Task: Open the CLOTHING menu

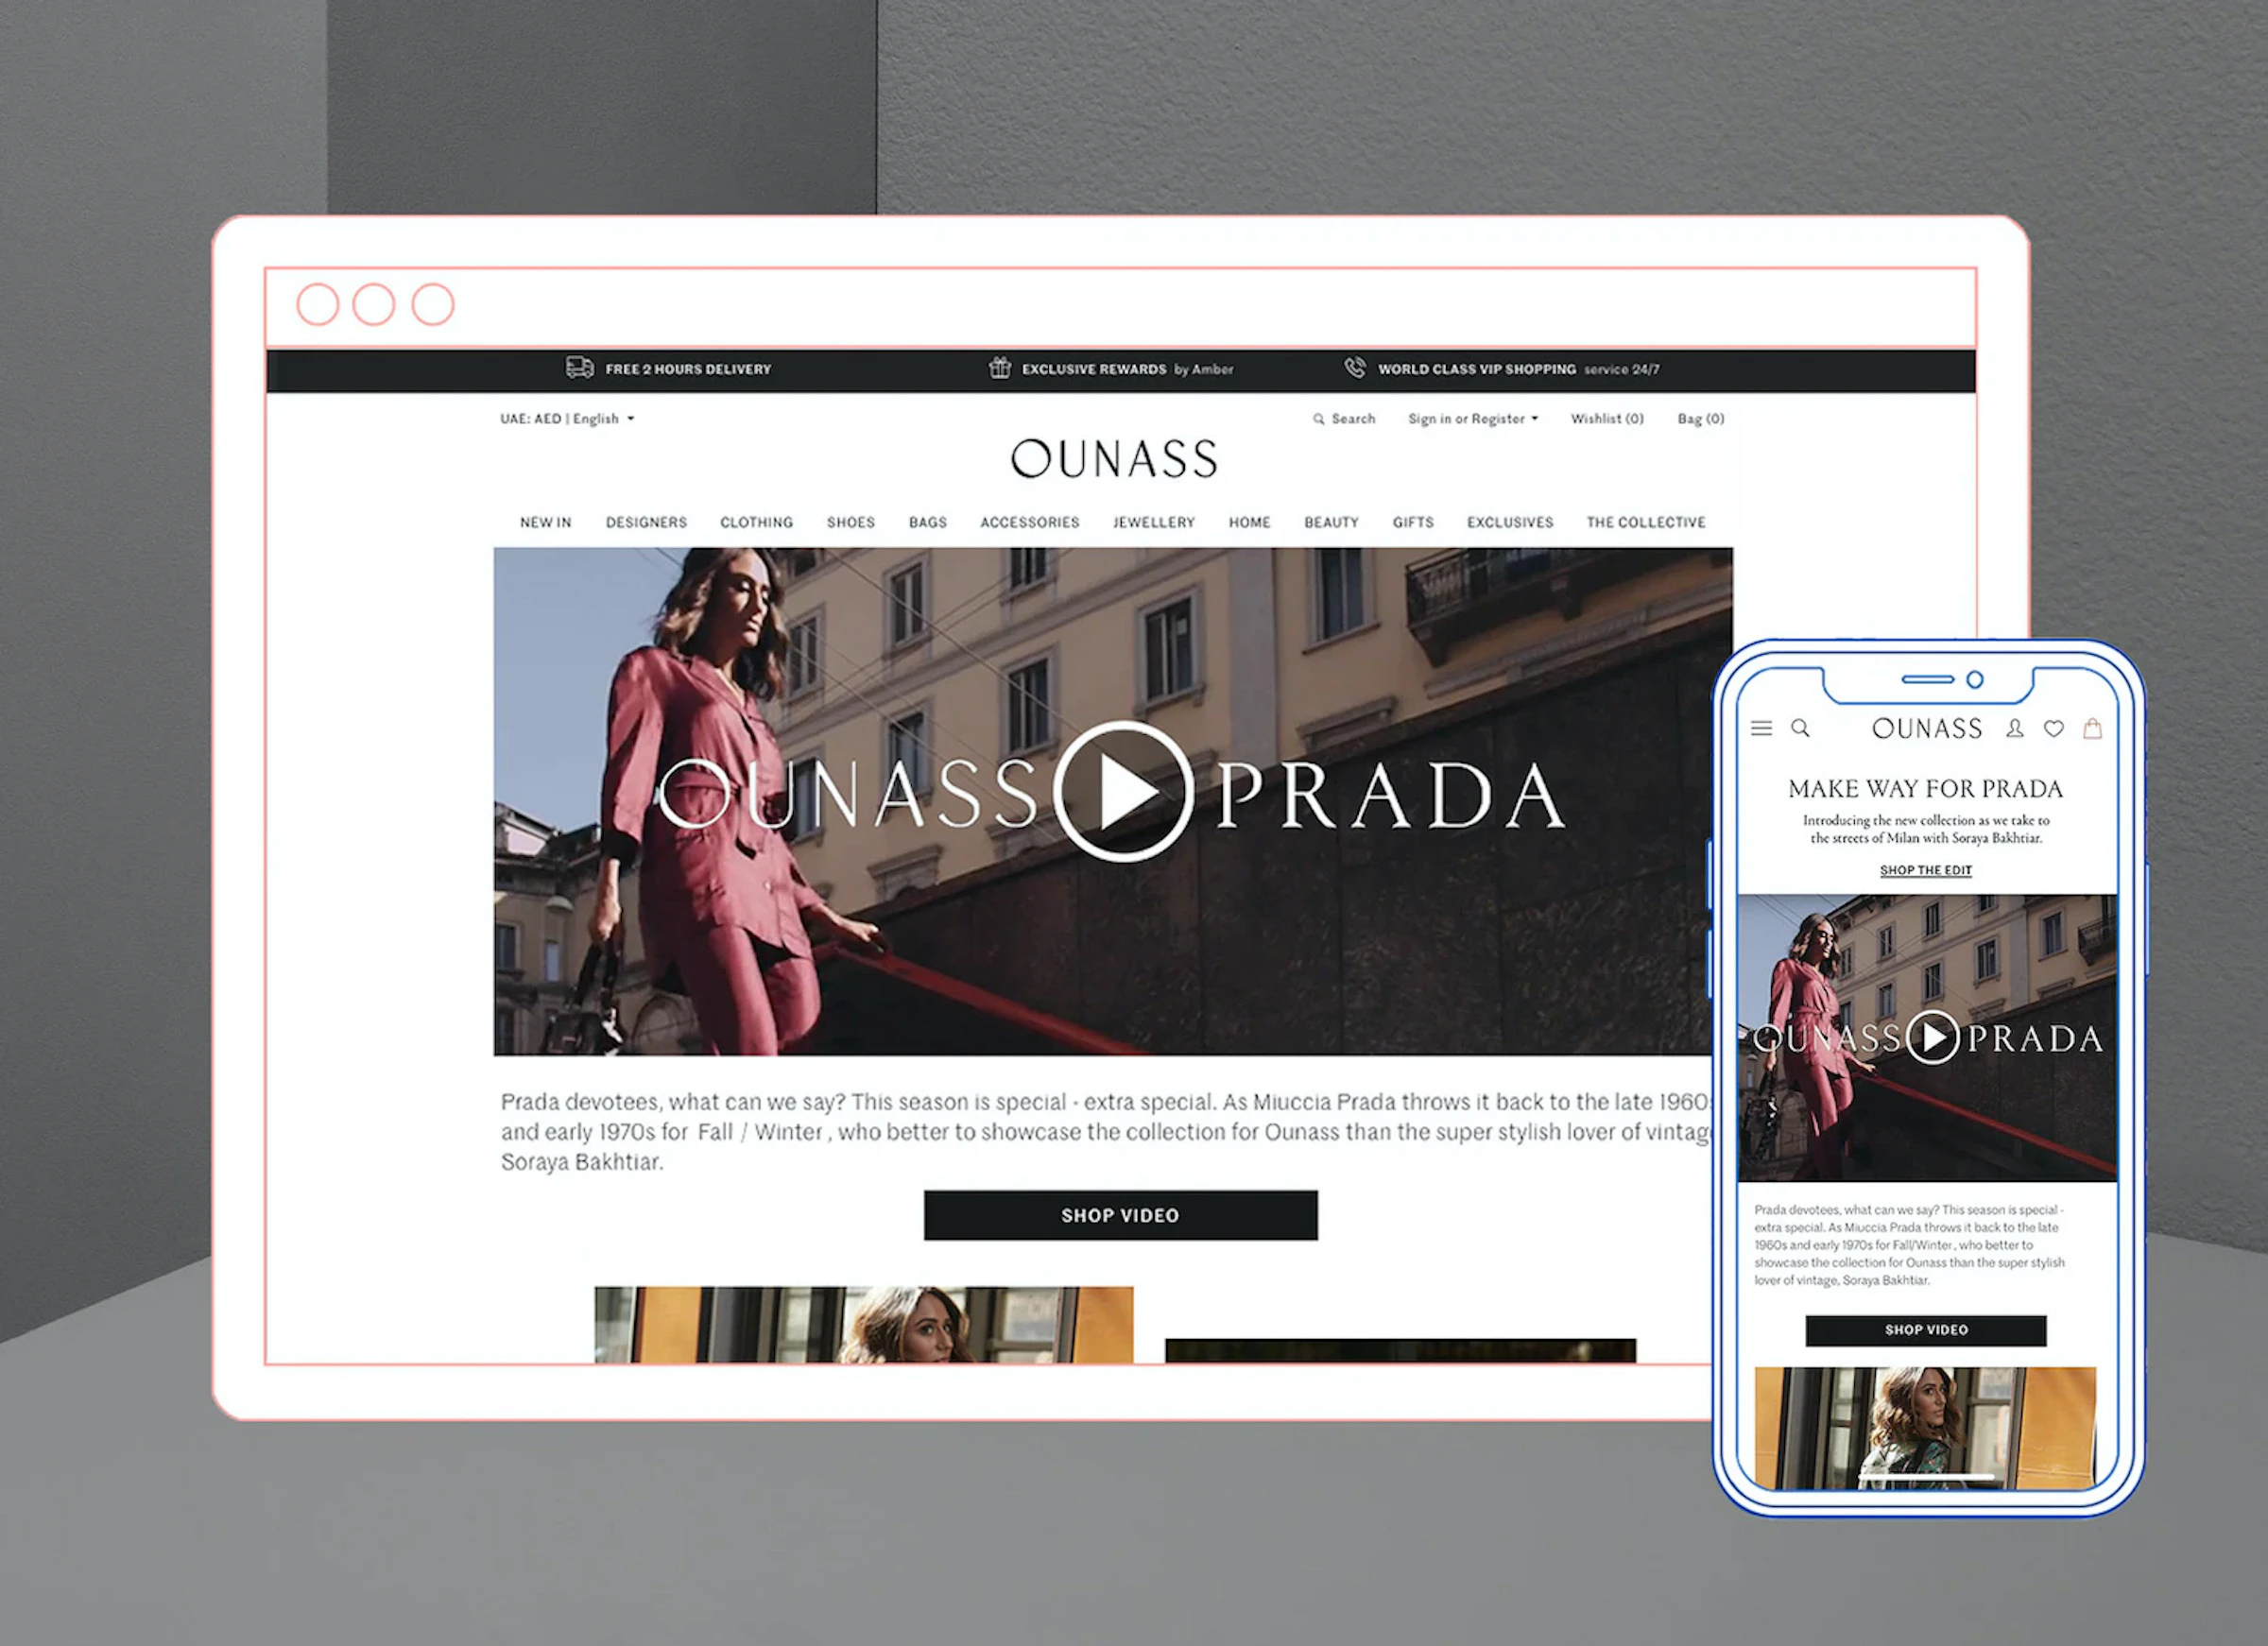Action: pyautogui.click(x=756, y=522)
